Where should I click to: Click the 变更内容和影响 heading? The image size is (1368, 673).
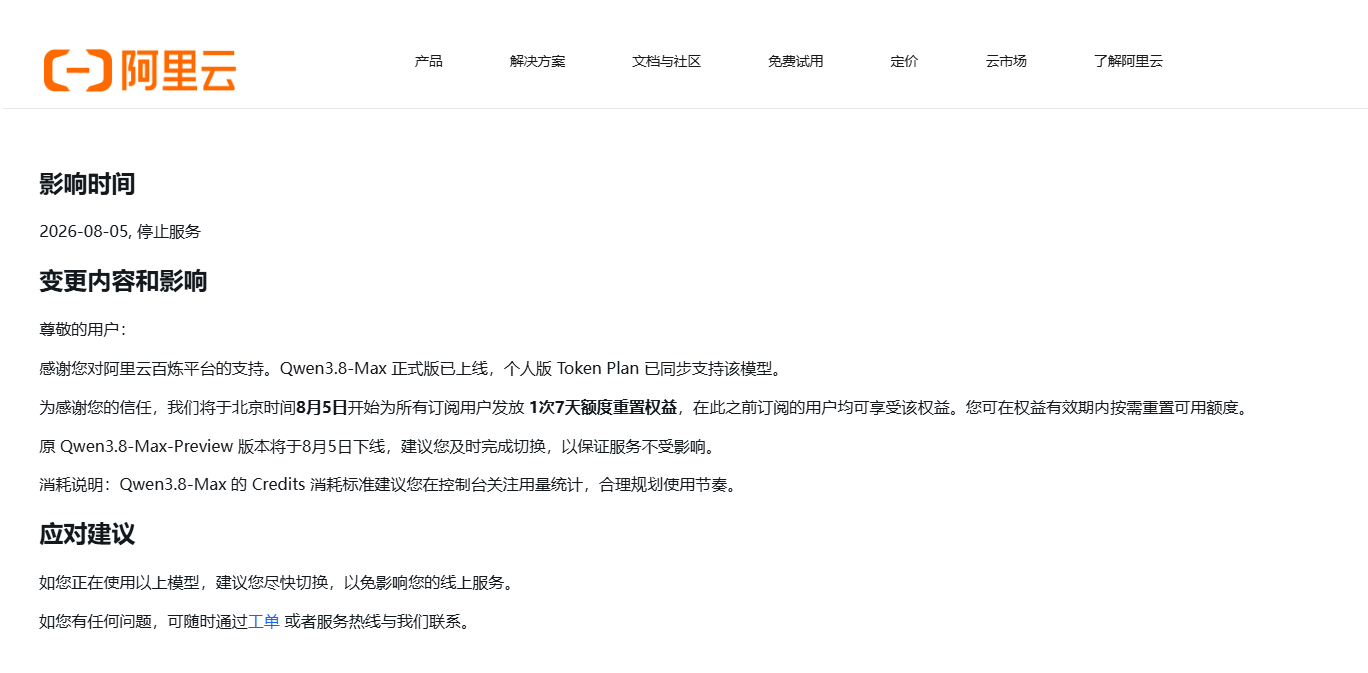click(x=123, y=281)
